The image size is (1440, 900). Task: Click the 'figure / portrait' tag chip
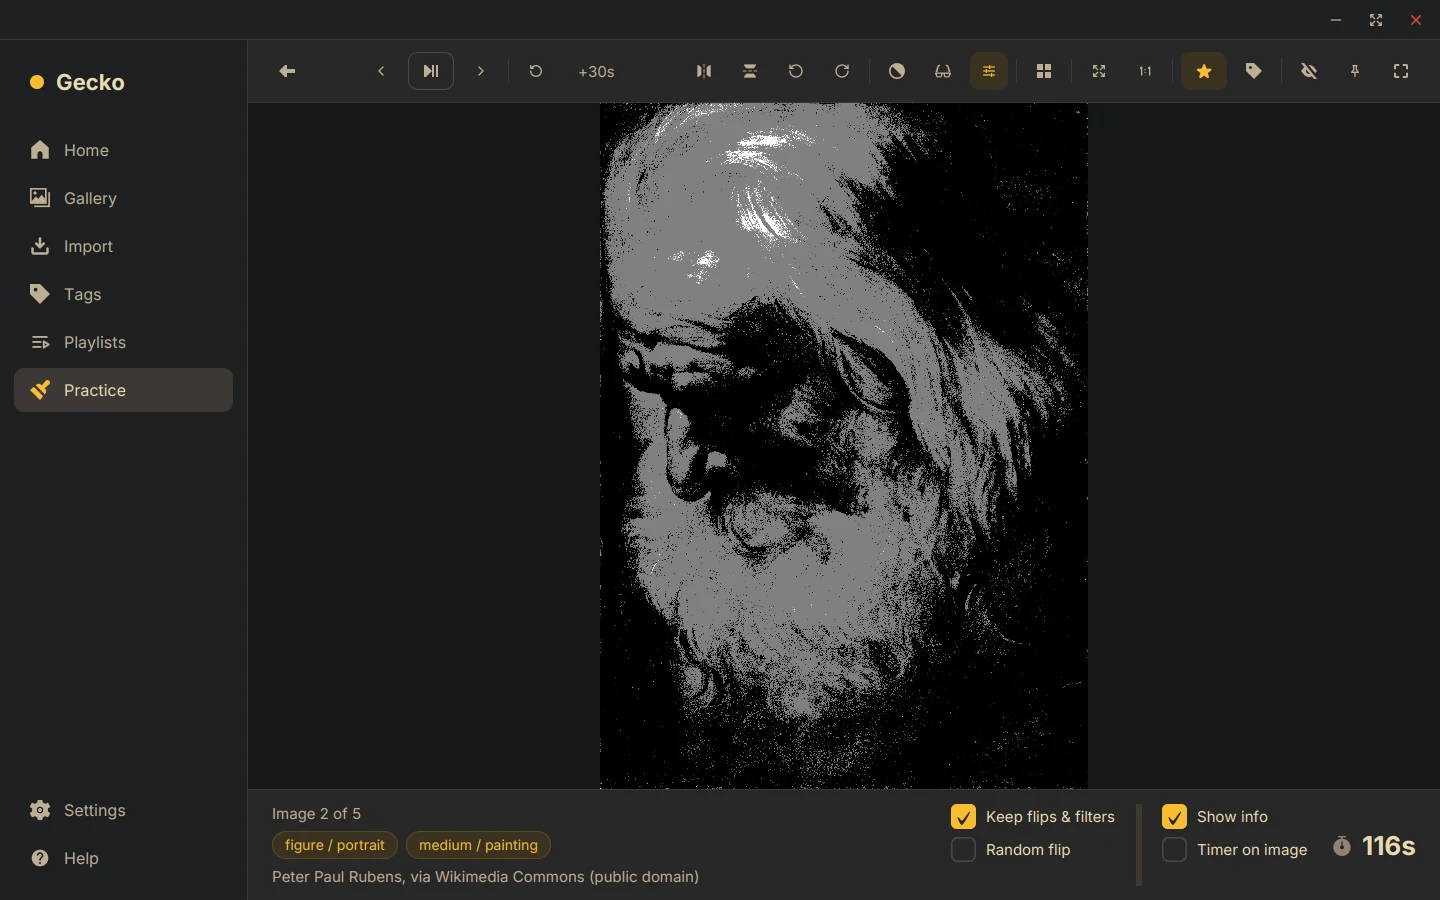point(335,845)
